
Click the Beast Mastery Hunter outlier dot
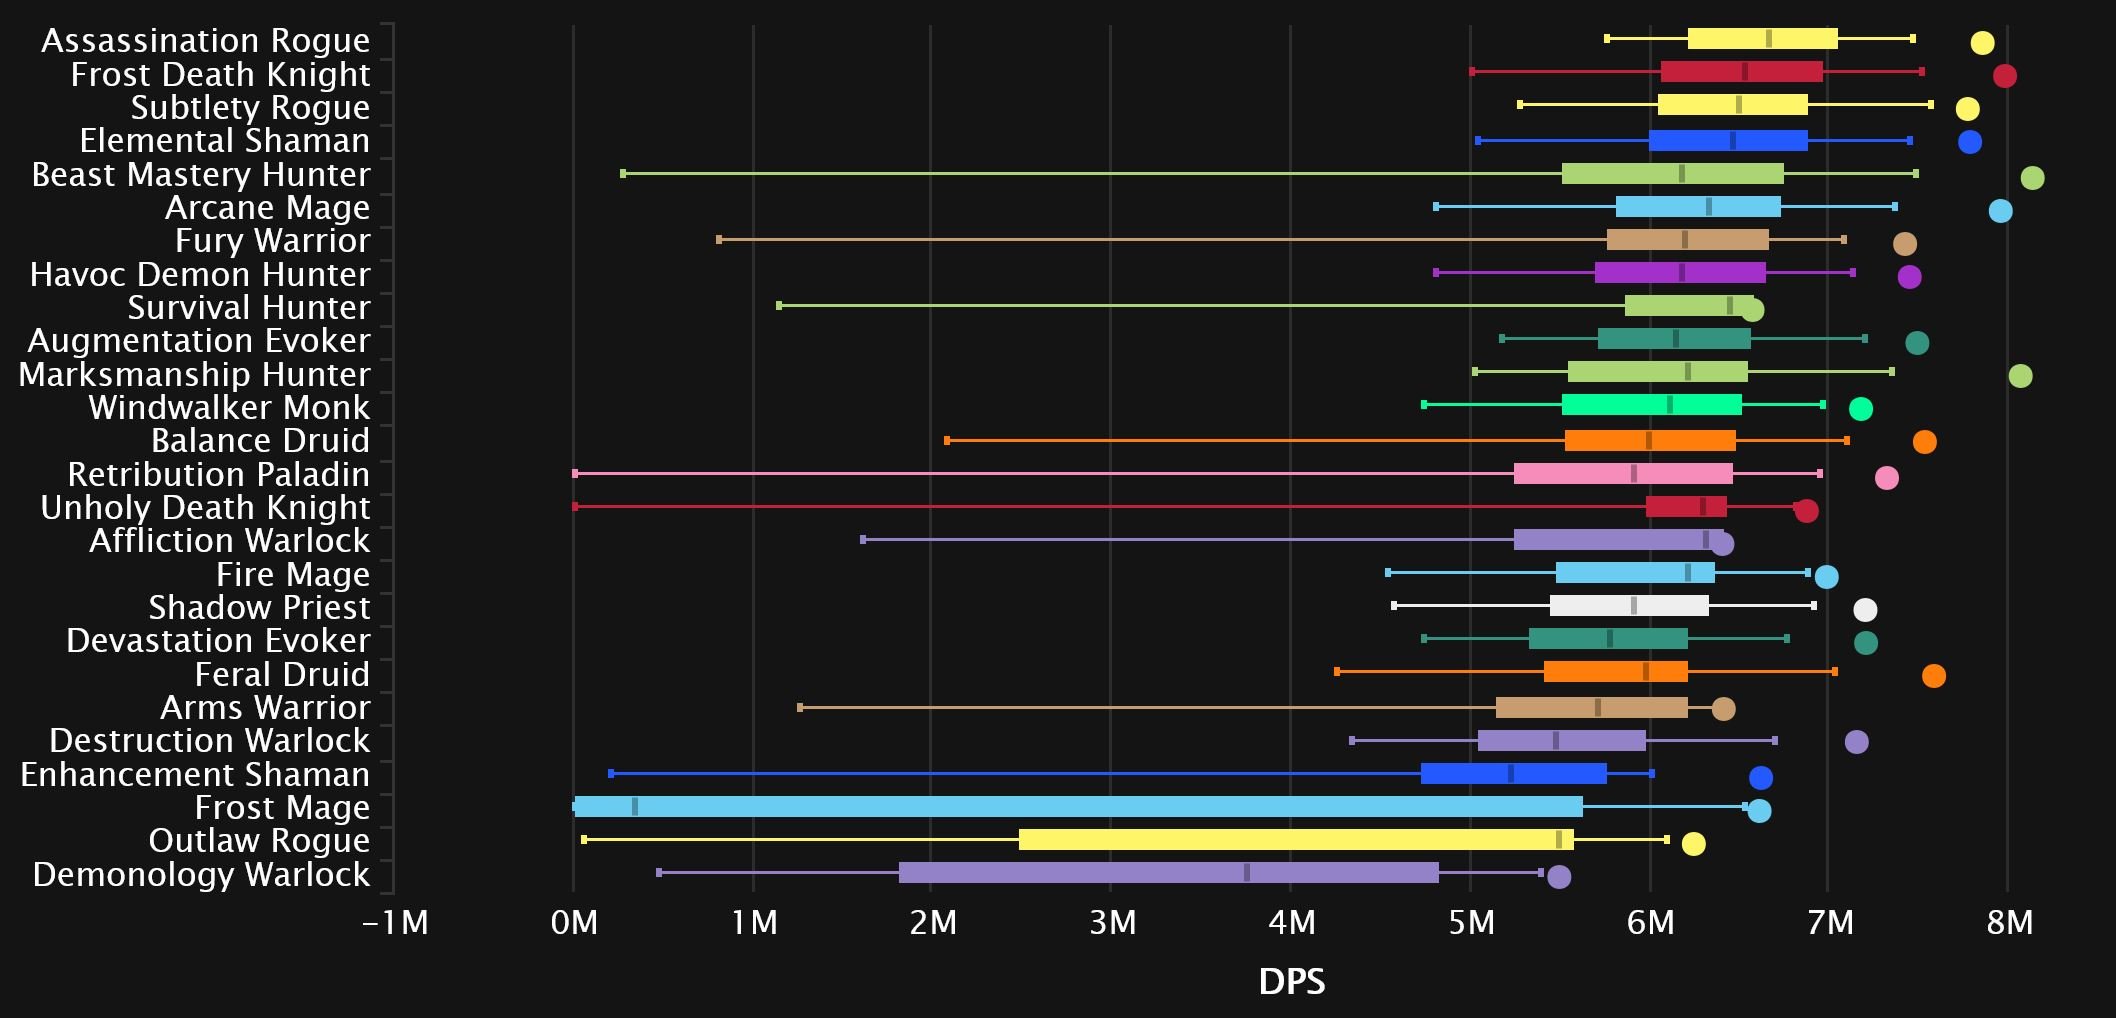[x=2032, y=178]
